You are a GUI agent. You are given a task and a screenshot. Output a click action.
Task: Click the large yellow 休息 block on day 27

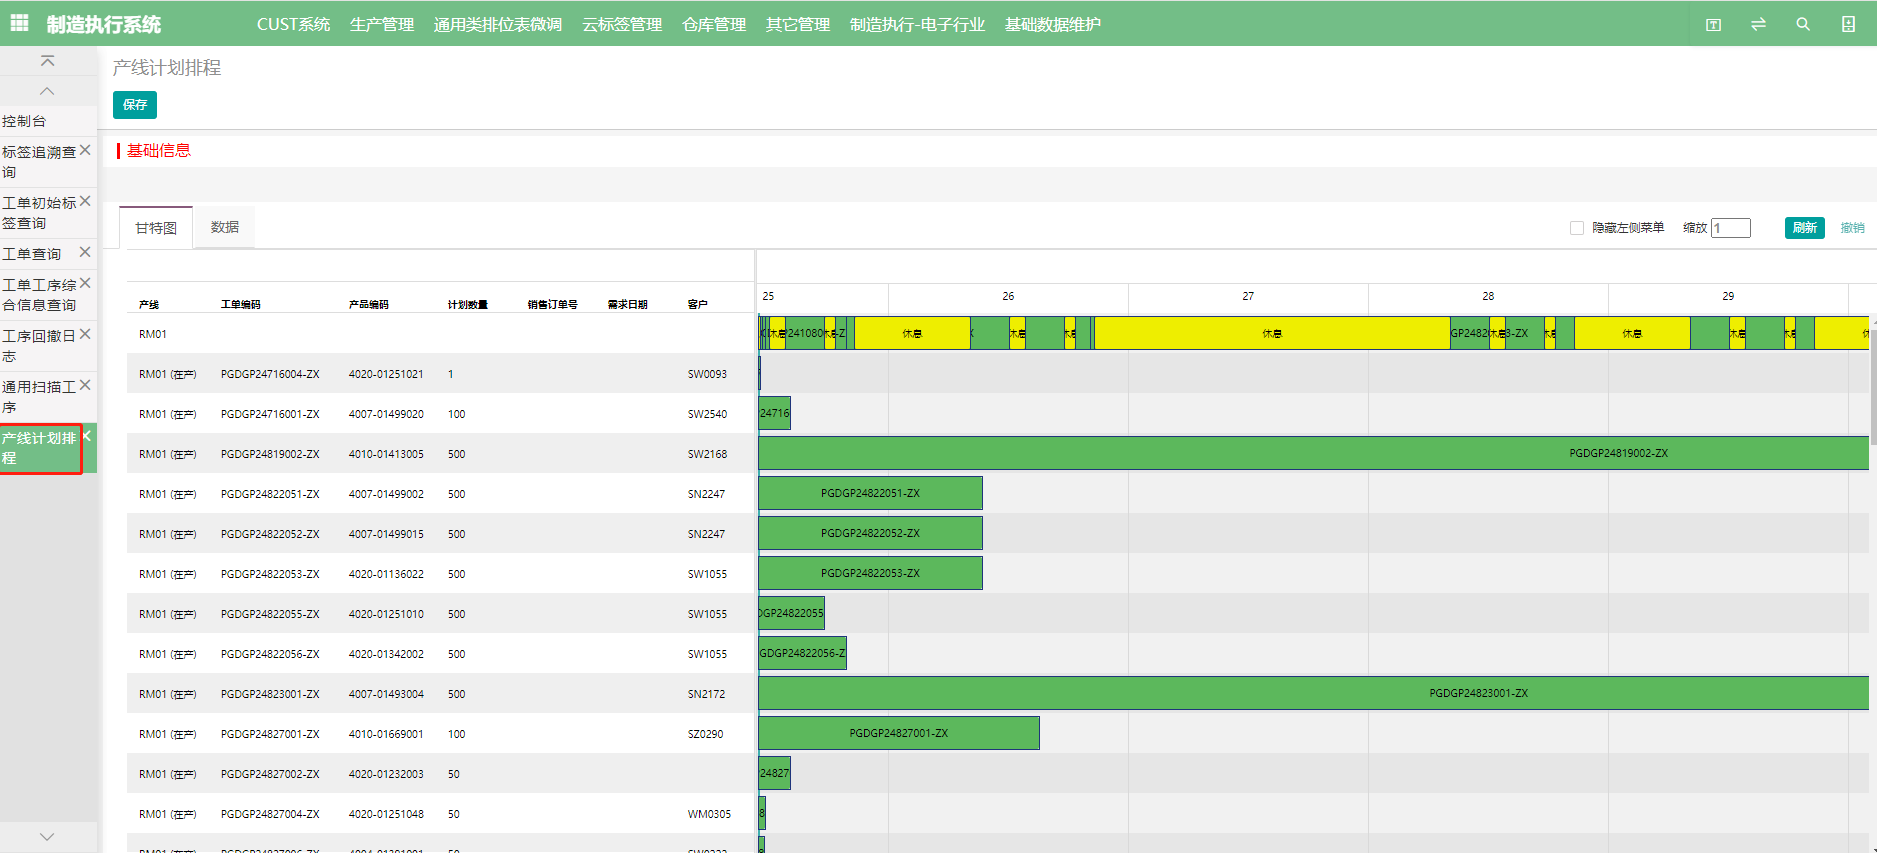click(1272, 333)
